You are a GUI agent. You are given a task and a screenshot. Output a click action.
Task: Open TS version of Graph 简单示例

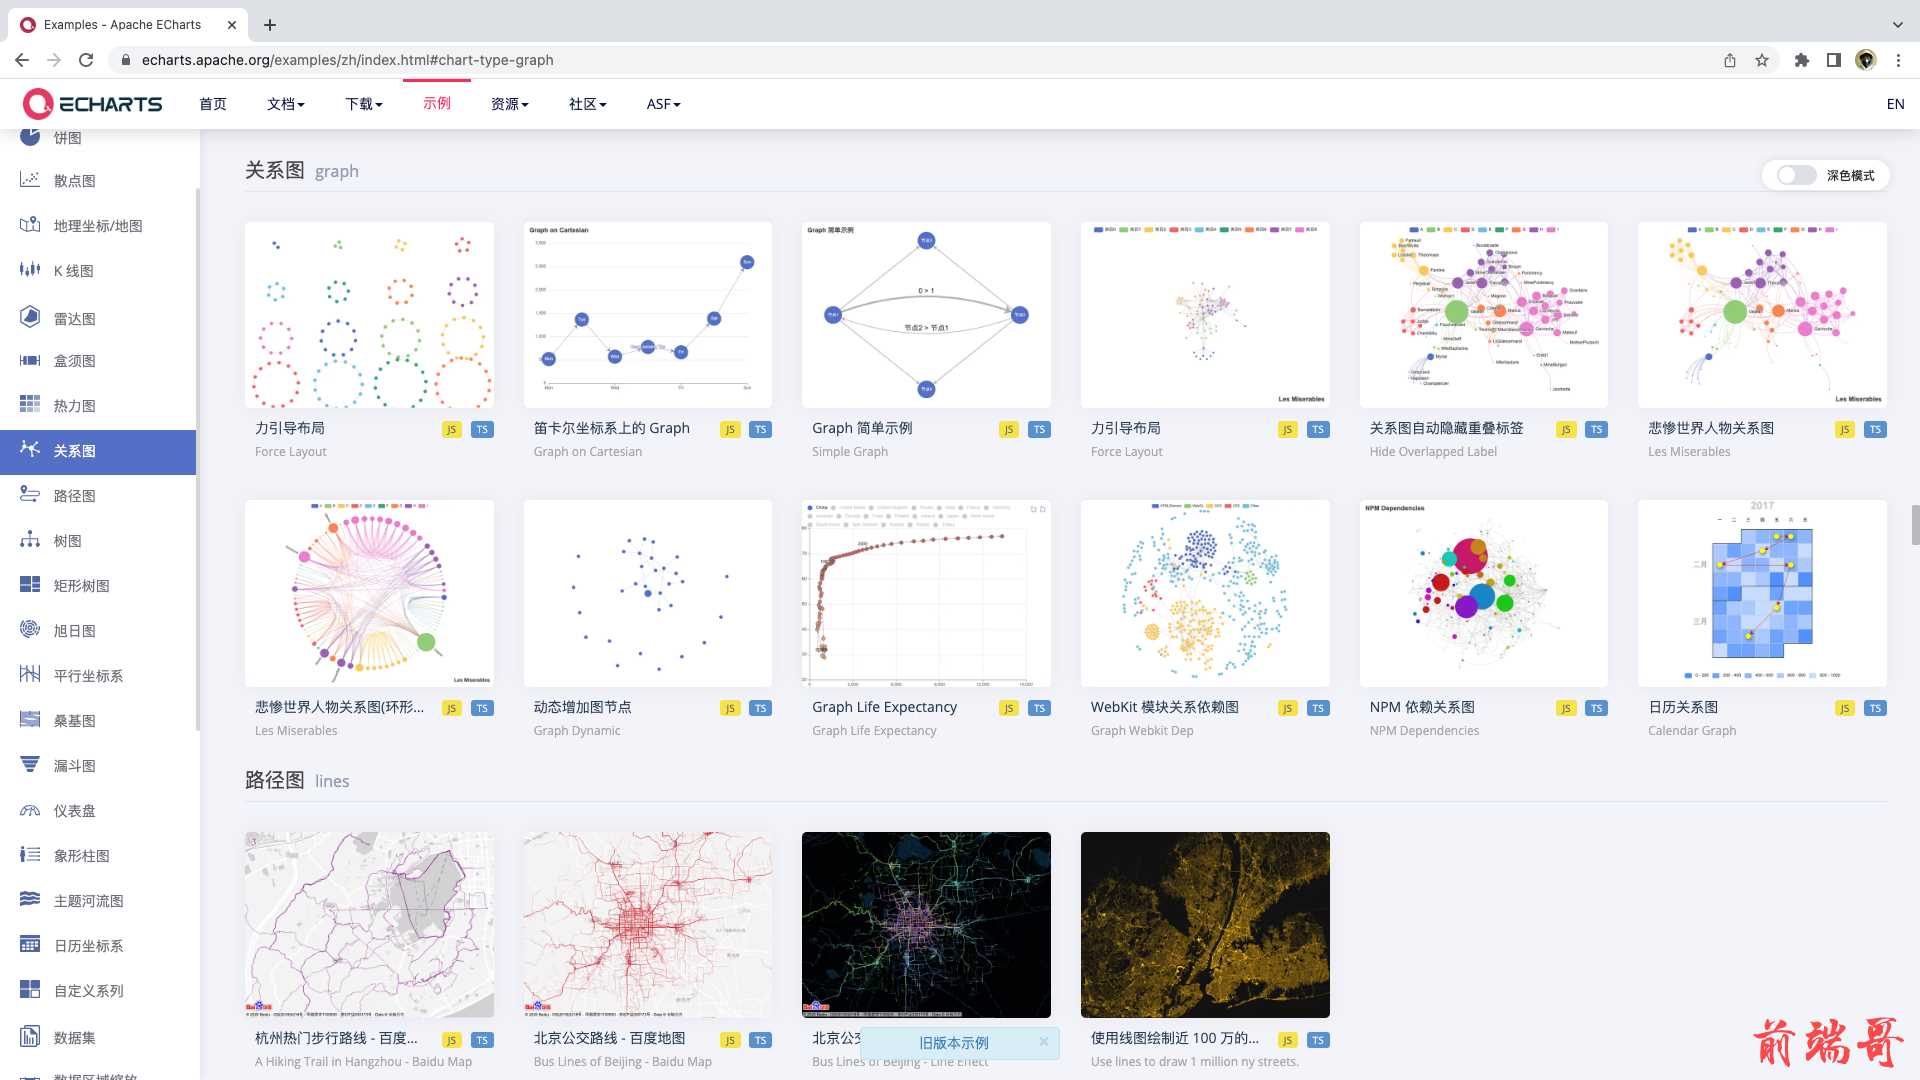pyautogui.click(x=1040, y=430)
